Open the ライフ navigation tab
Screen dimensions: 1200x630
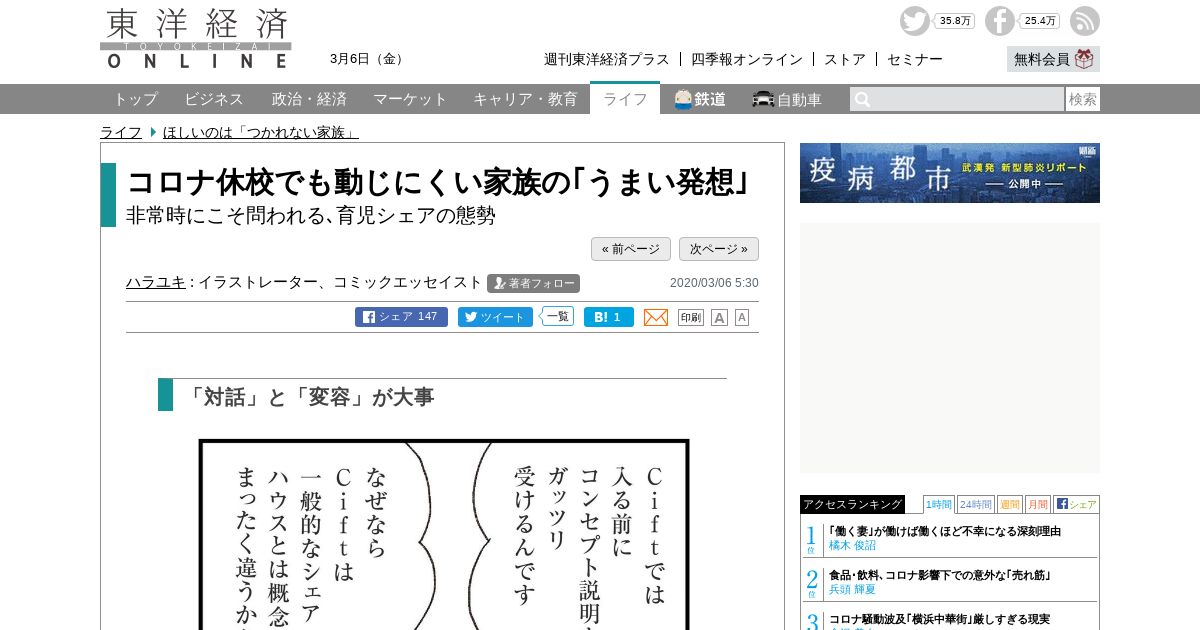pos(625,99)
